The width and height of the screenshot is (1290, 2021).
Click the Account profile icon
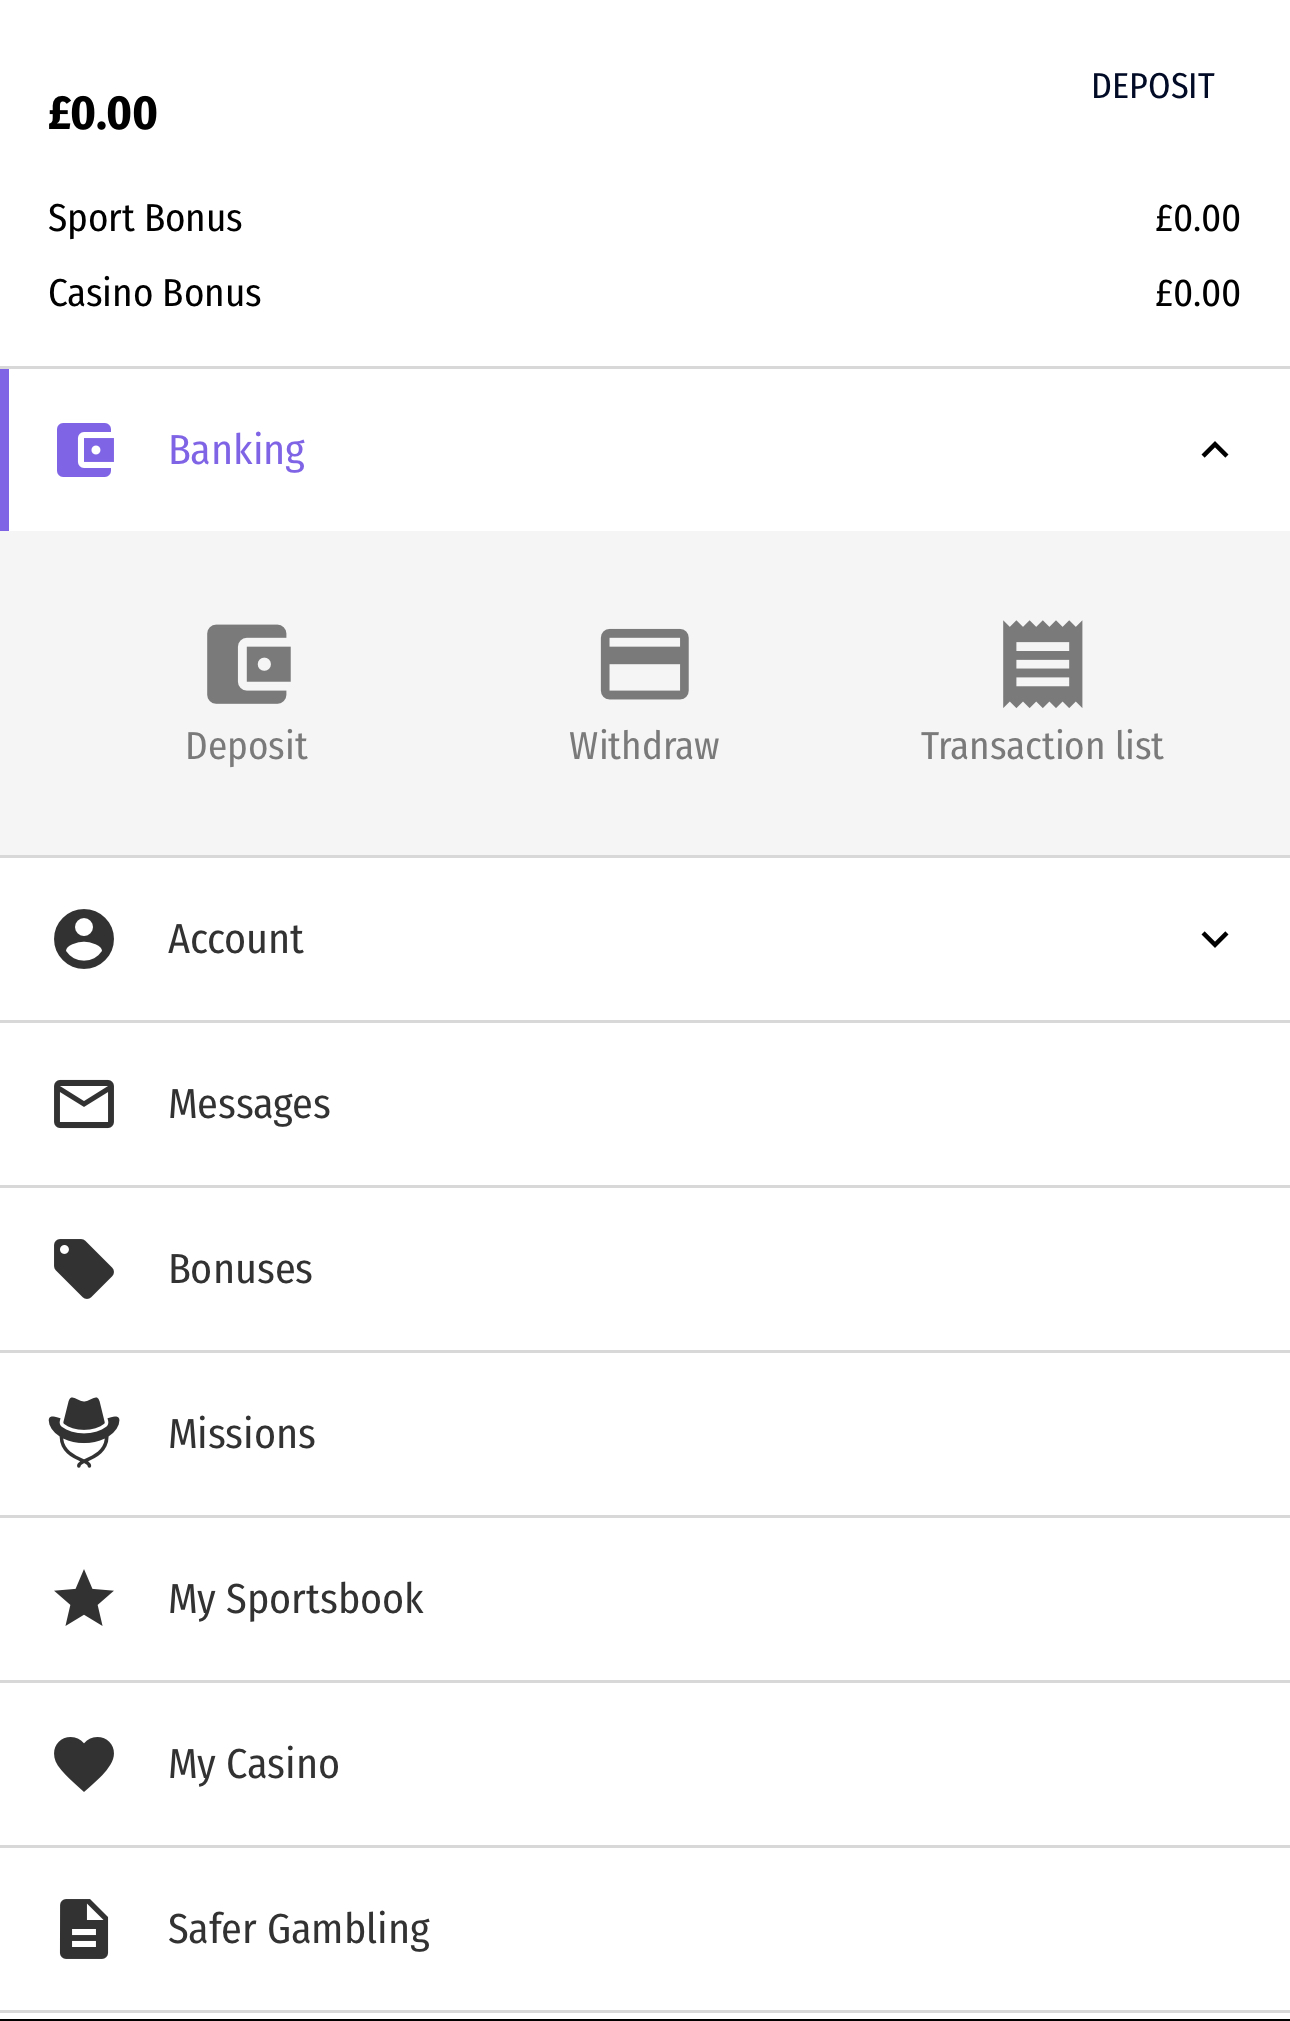coord(84,939)
